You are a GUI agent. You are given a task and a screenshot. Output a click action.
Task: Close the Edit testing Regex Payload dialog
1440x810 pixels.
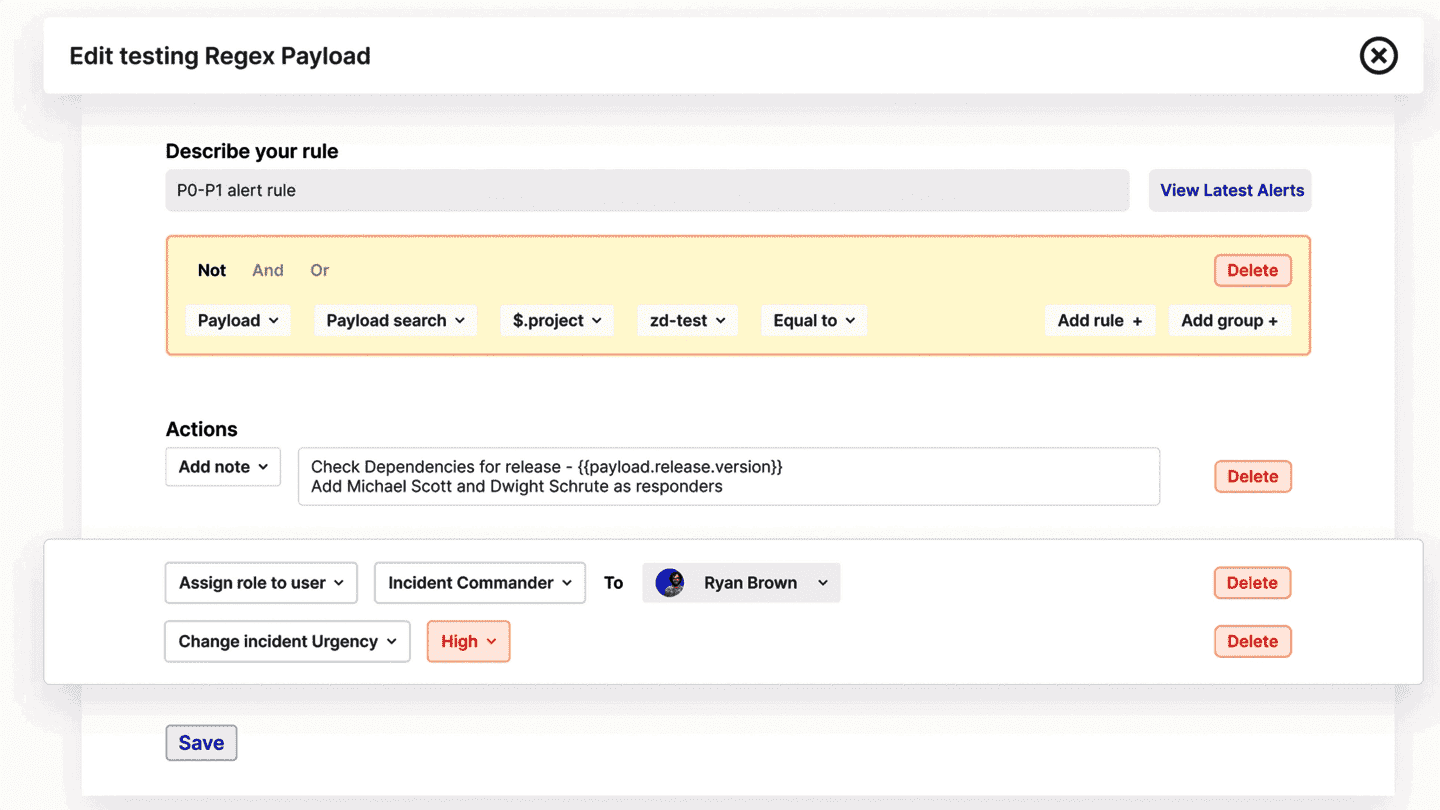pyautogui.click(x=1378, y=56)
